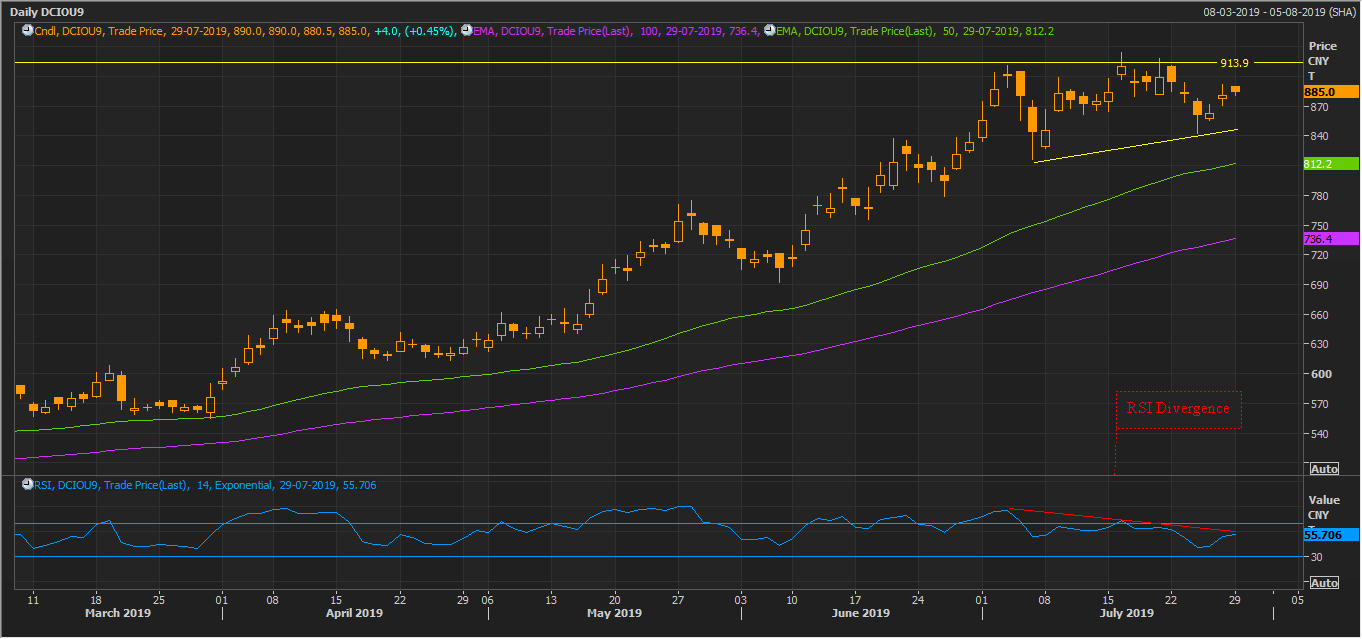Click the July 2019 label on time axis

(x=1126, y=613)
